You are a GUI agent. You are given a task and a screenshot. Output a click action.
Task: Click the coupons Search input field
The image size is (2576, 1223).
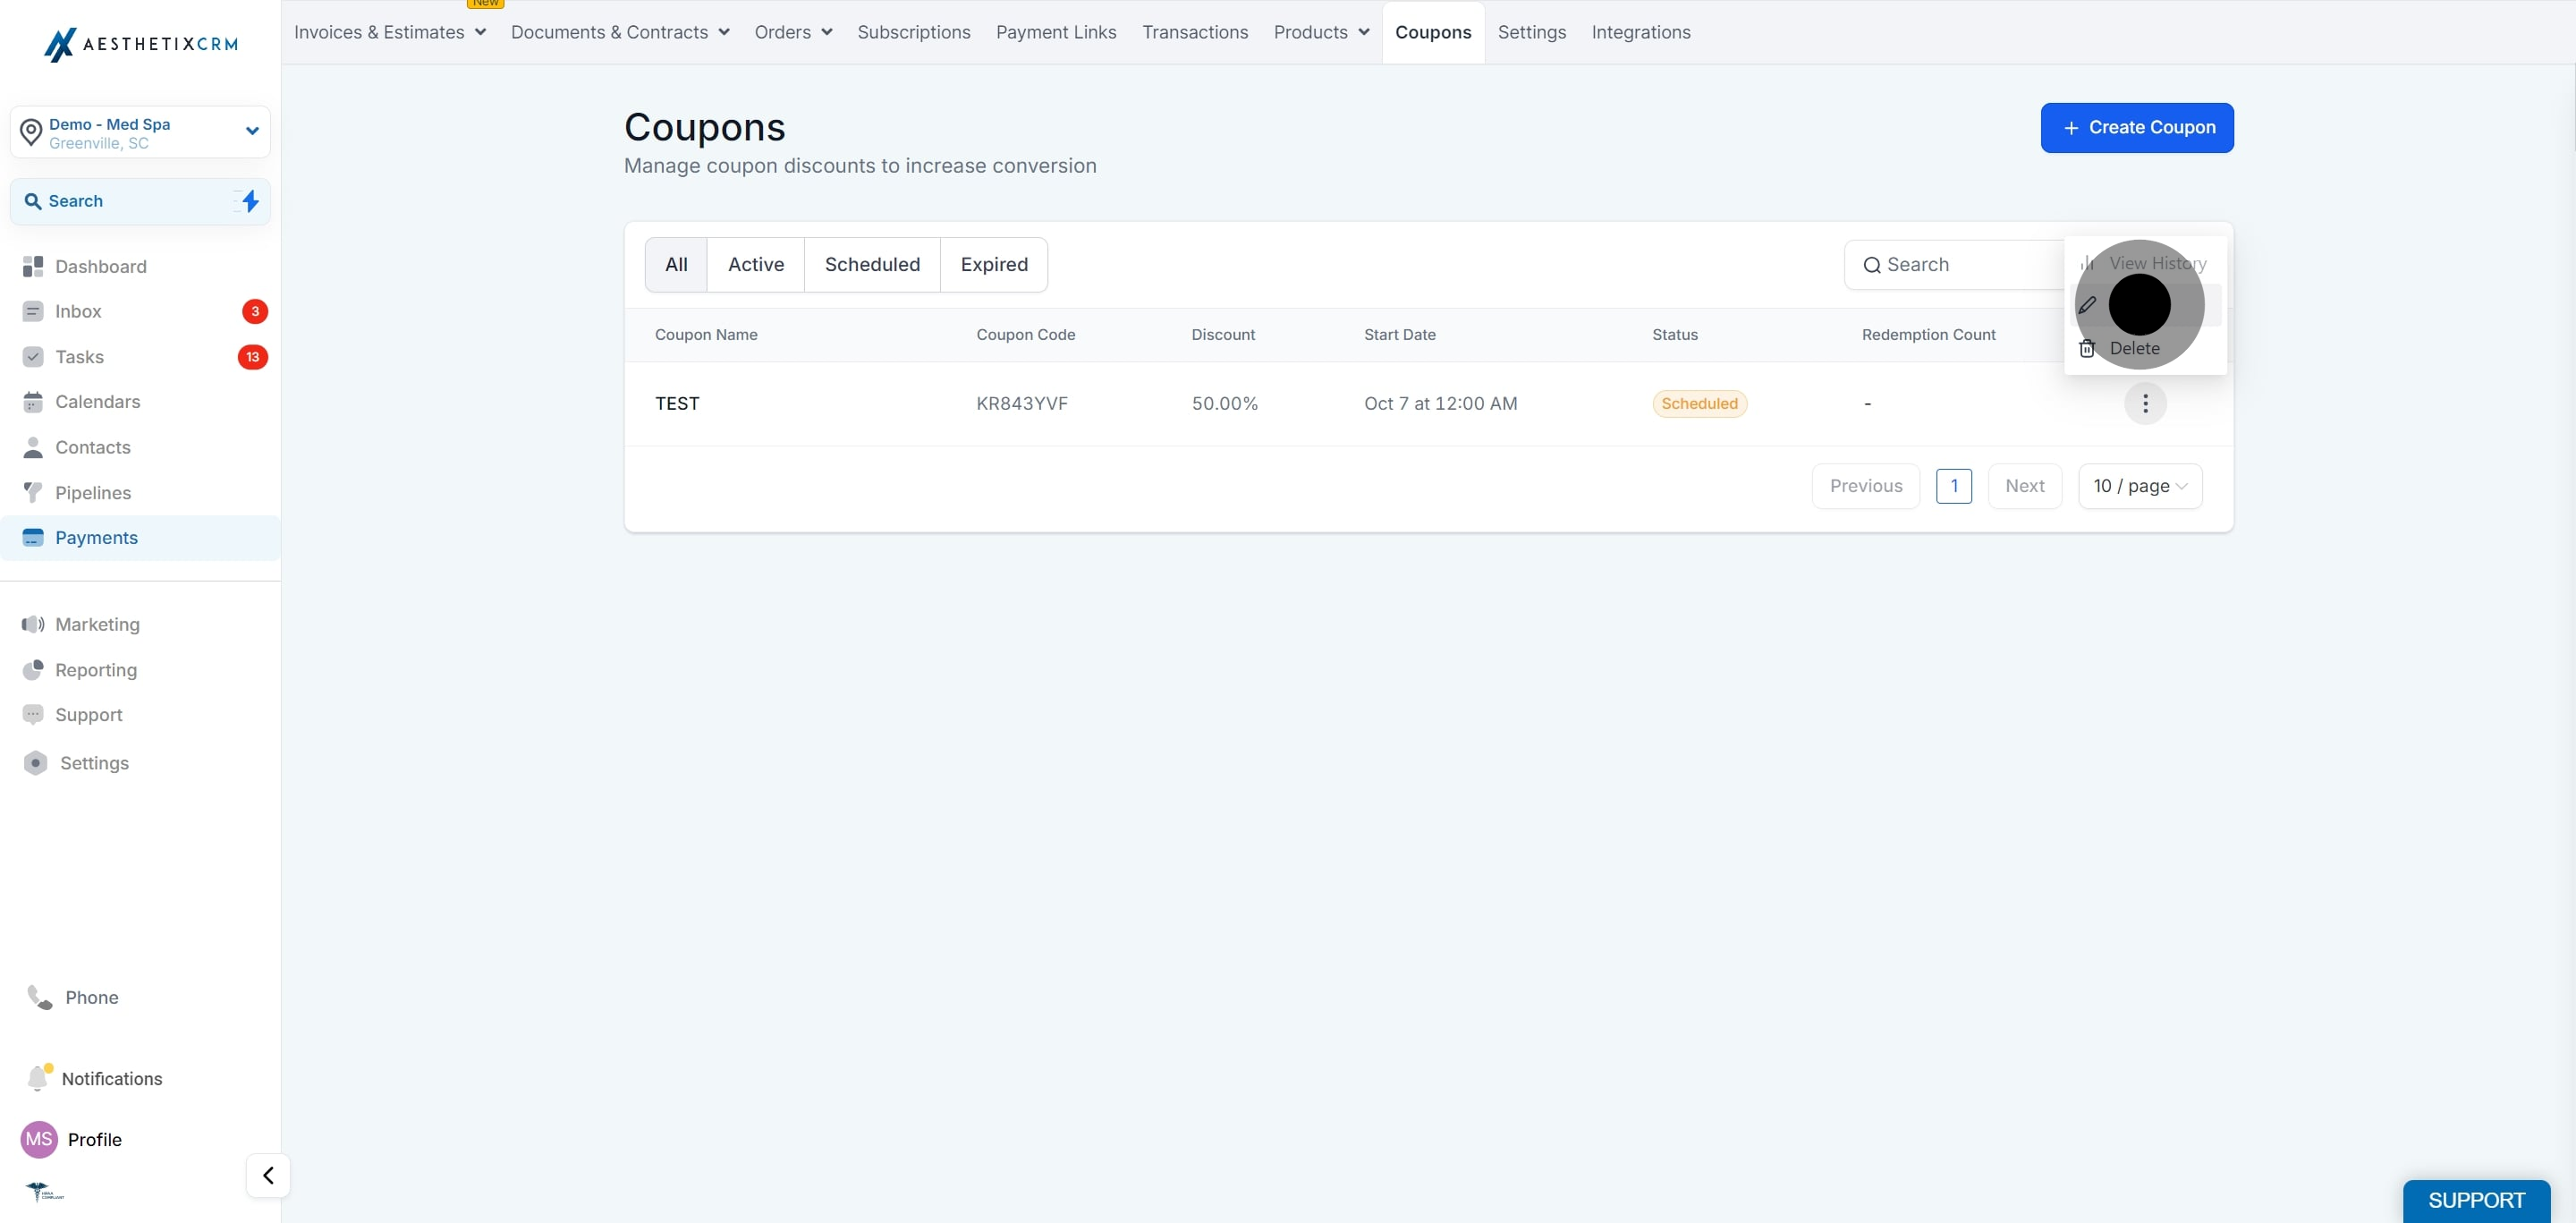click(1955, 265)
